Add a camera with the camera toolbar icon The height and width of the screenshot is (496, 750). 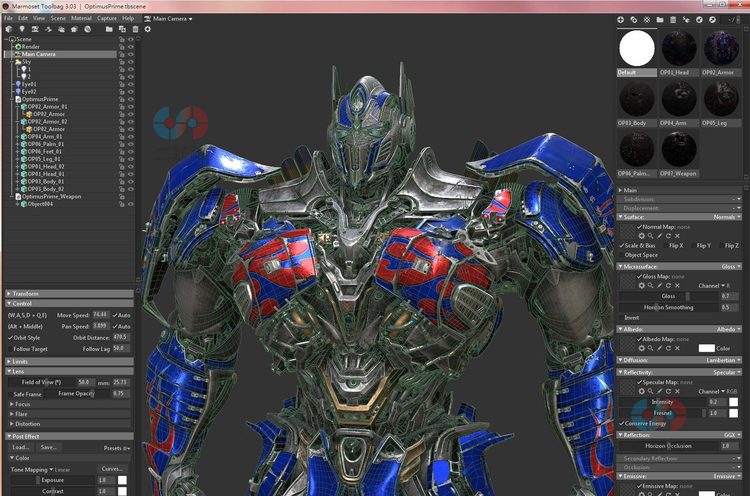[x=35, y=29]
